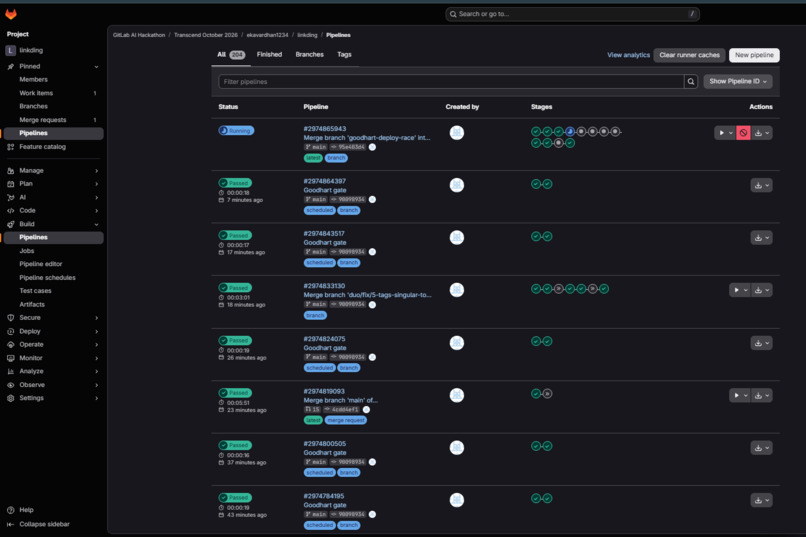Open creator avatar for pipeline #2974865943
The image size is (806, 537).
click(x=457, y=133)
